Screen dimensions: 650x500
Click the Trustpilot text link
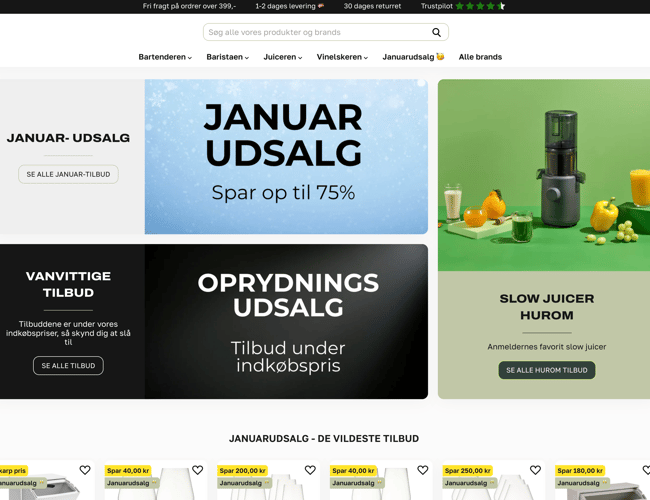437,6
